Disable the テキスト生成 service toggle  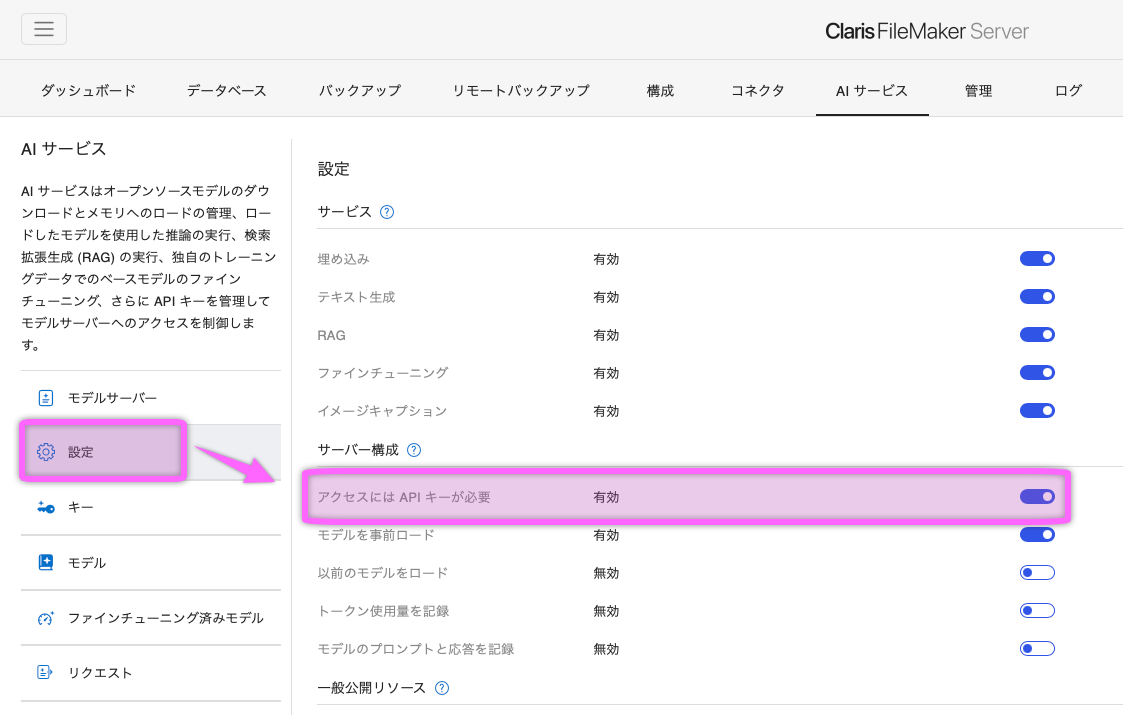[1037, 297]
